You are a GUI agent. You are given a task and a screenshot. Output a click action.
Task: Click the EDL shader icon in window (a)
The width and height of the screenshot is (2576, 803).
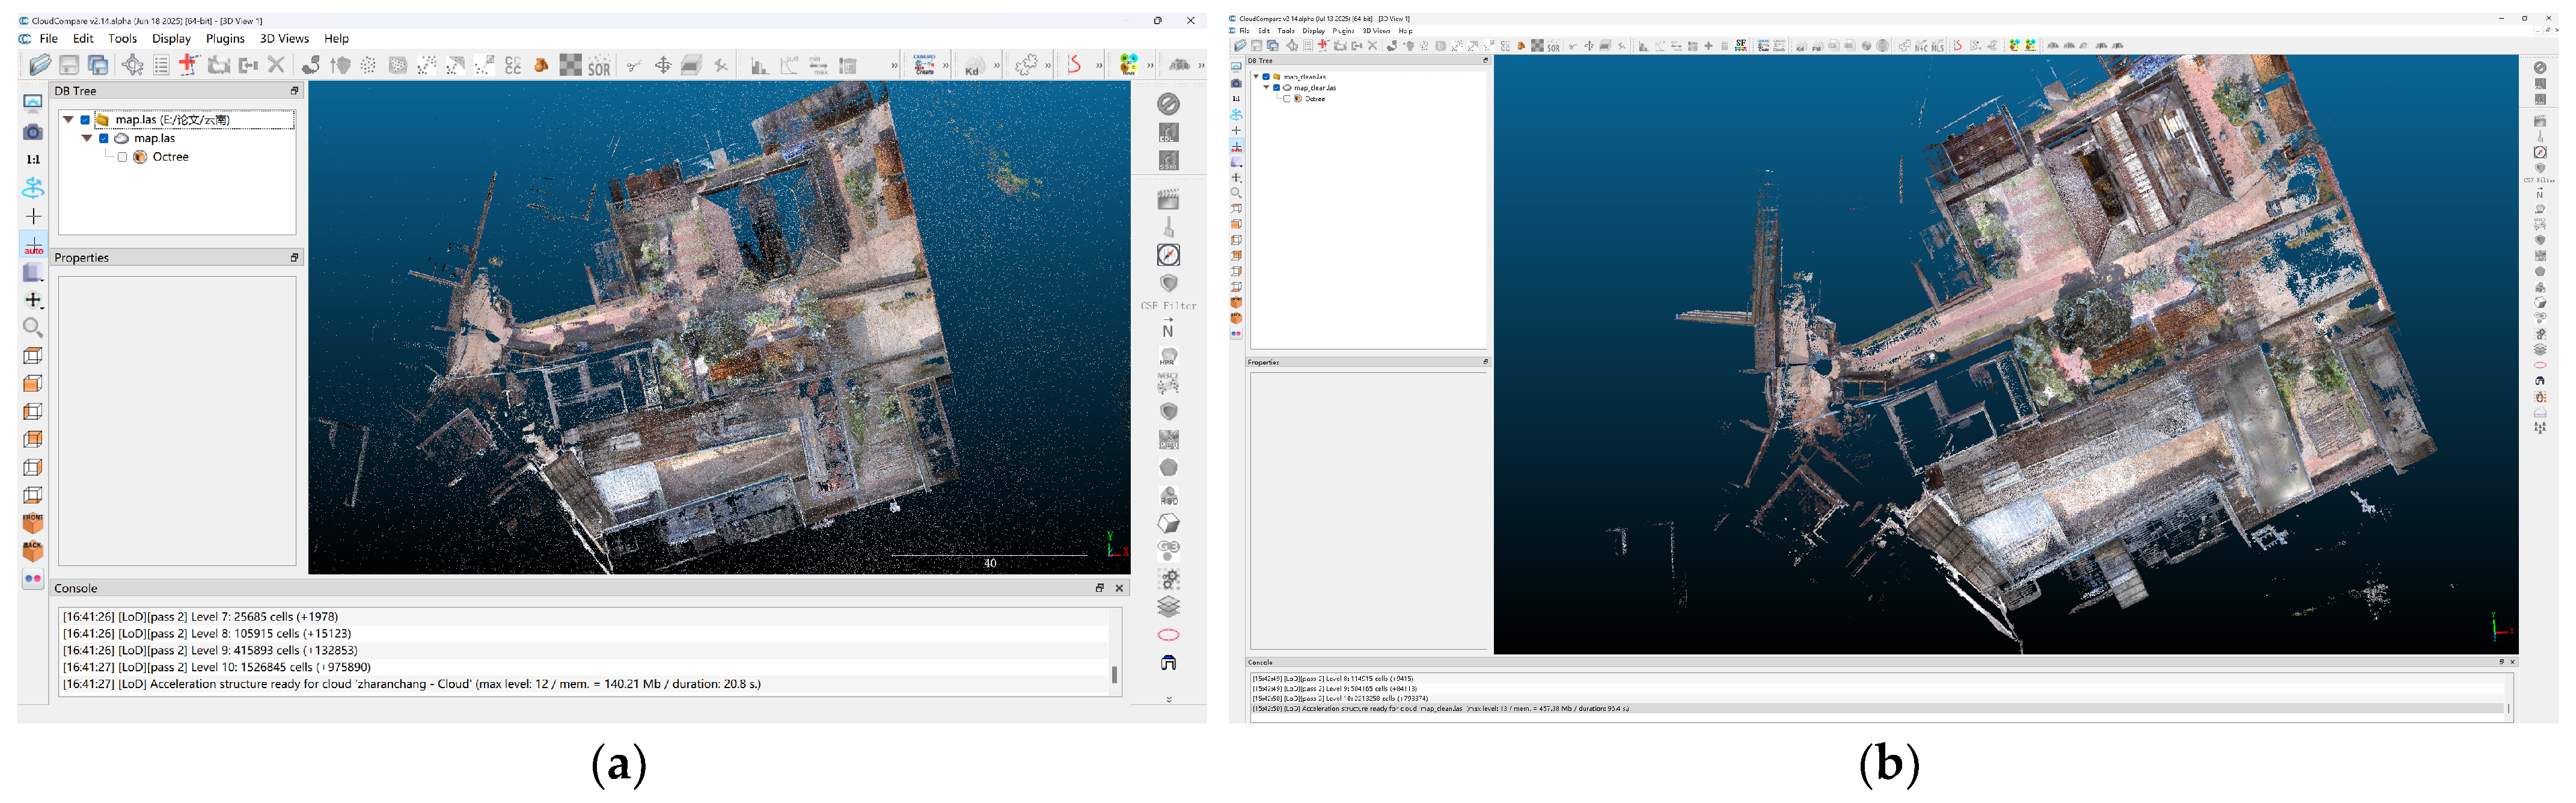pyautogui.click(x=1168, y=132)
